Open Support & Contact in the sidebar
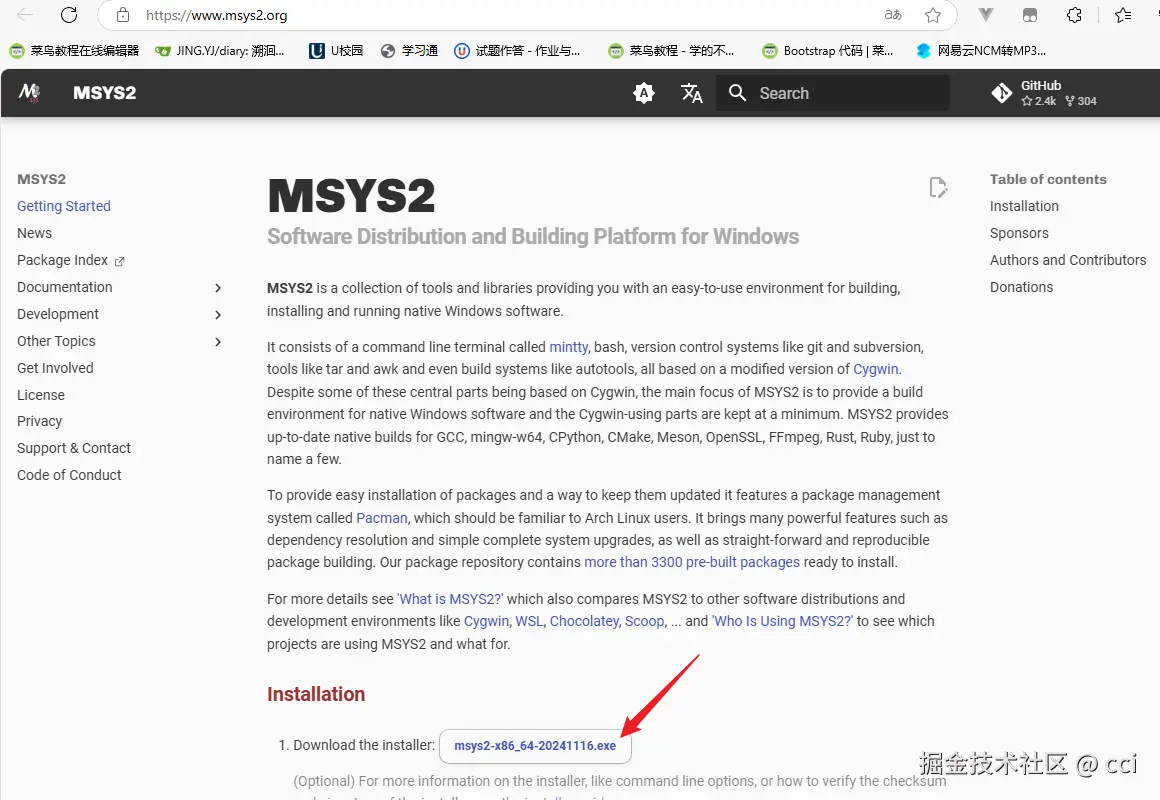 [x=74, y=448]
